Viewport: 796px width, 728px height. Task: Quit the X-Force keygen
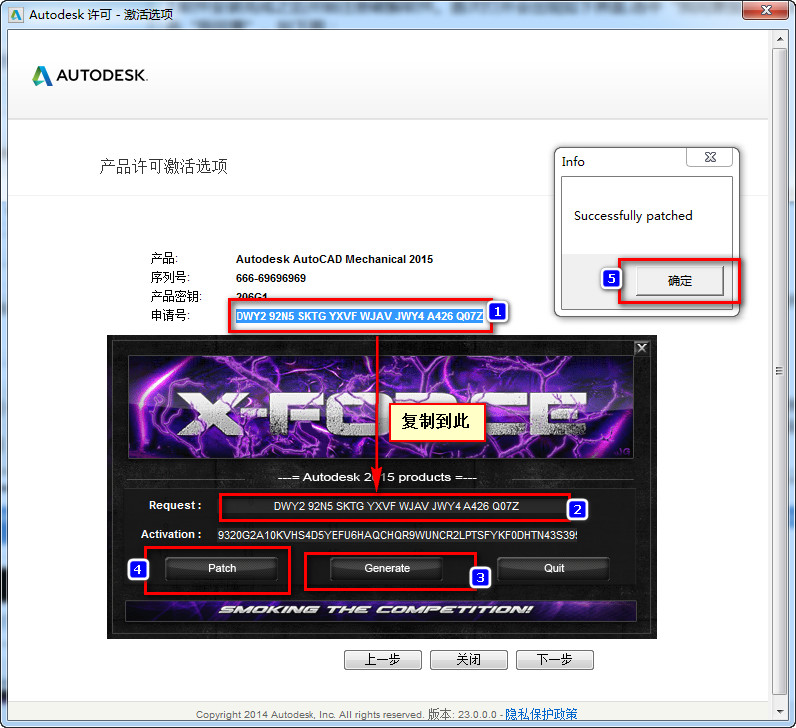(x=553, y=568)
